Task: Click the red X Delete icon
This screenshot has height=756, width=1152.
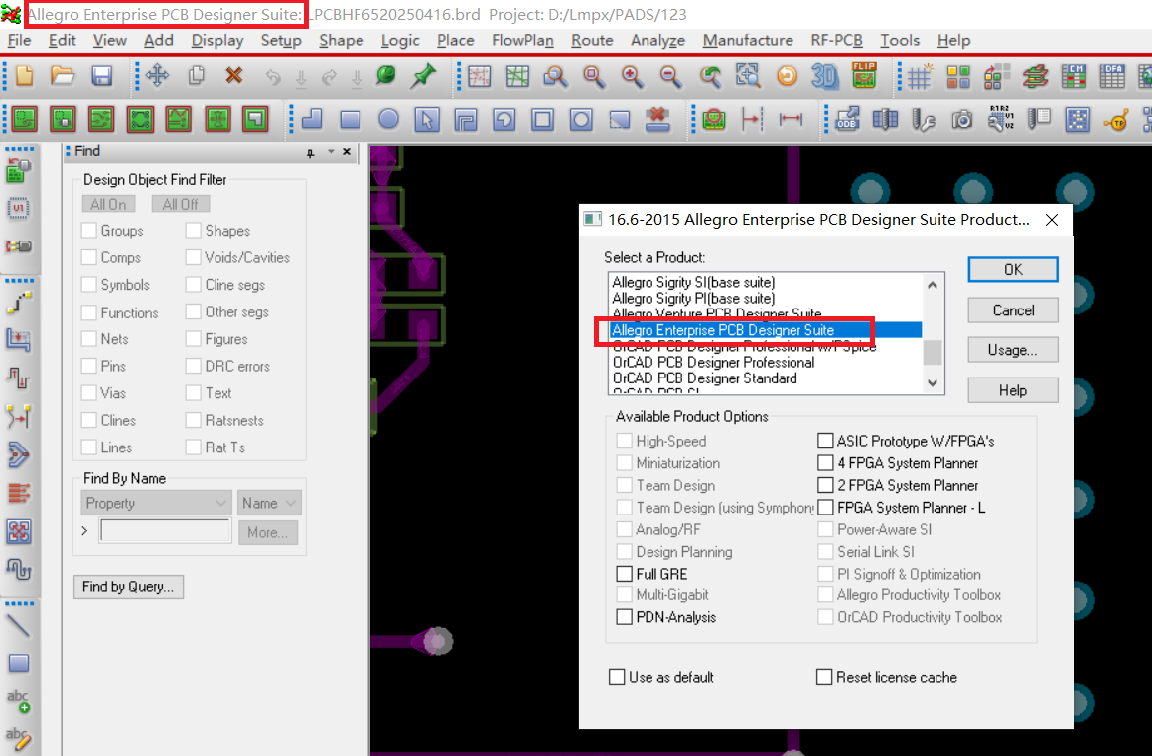Action: click(234, 75)
